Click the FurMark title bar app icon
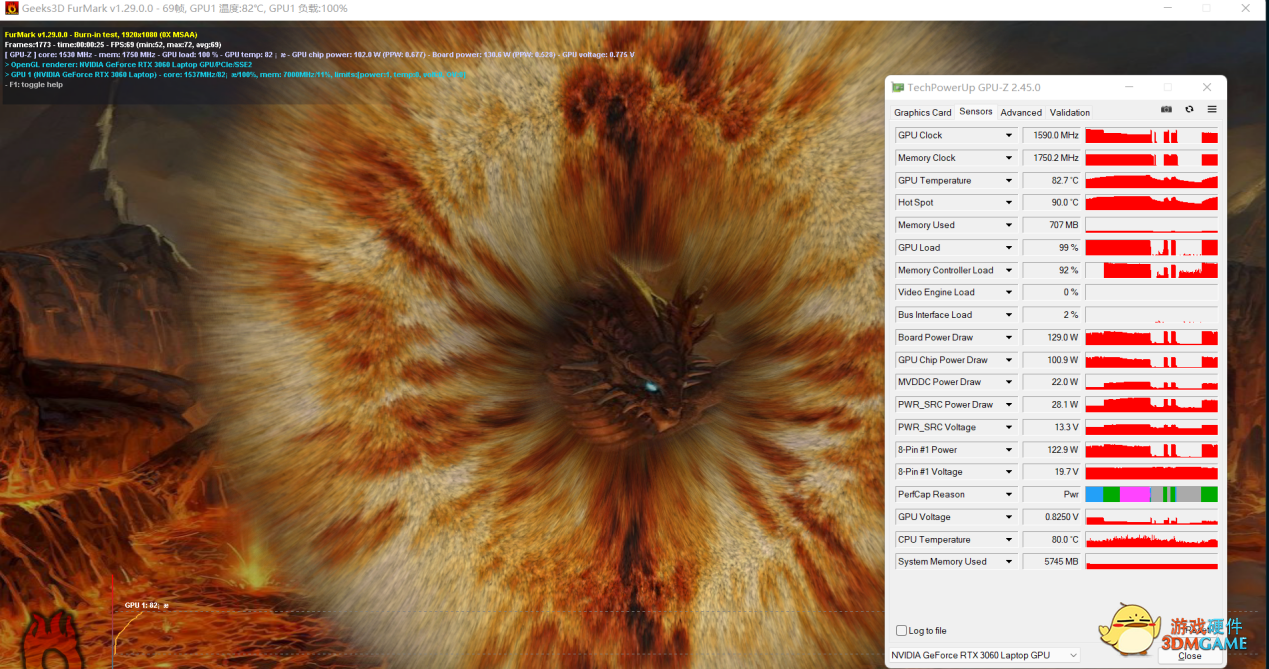Image resolution: width=1269 pixels, height=669 pixels. click(x=11, y=8)
